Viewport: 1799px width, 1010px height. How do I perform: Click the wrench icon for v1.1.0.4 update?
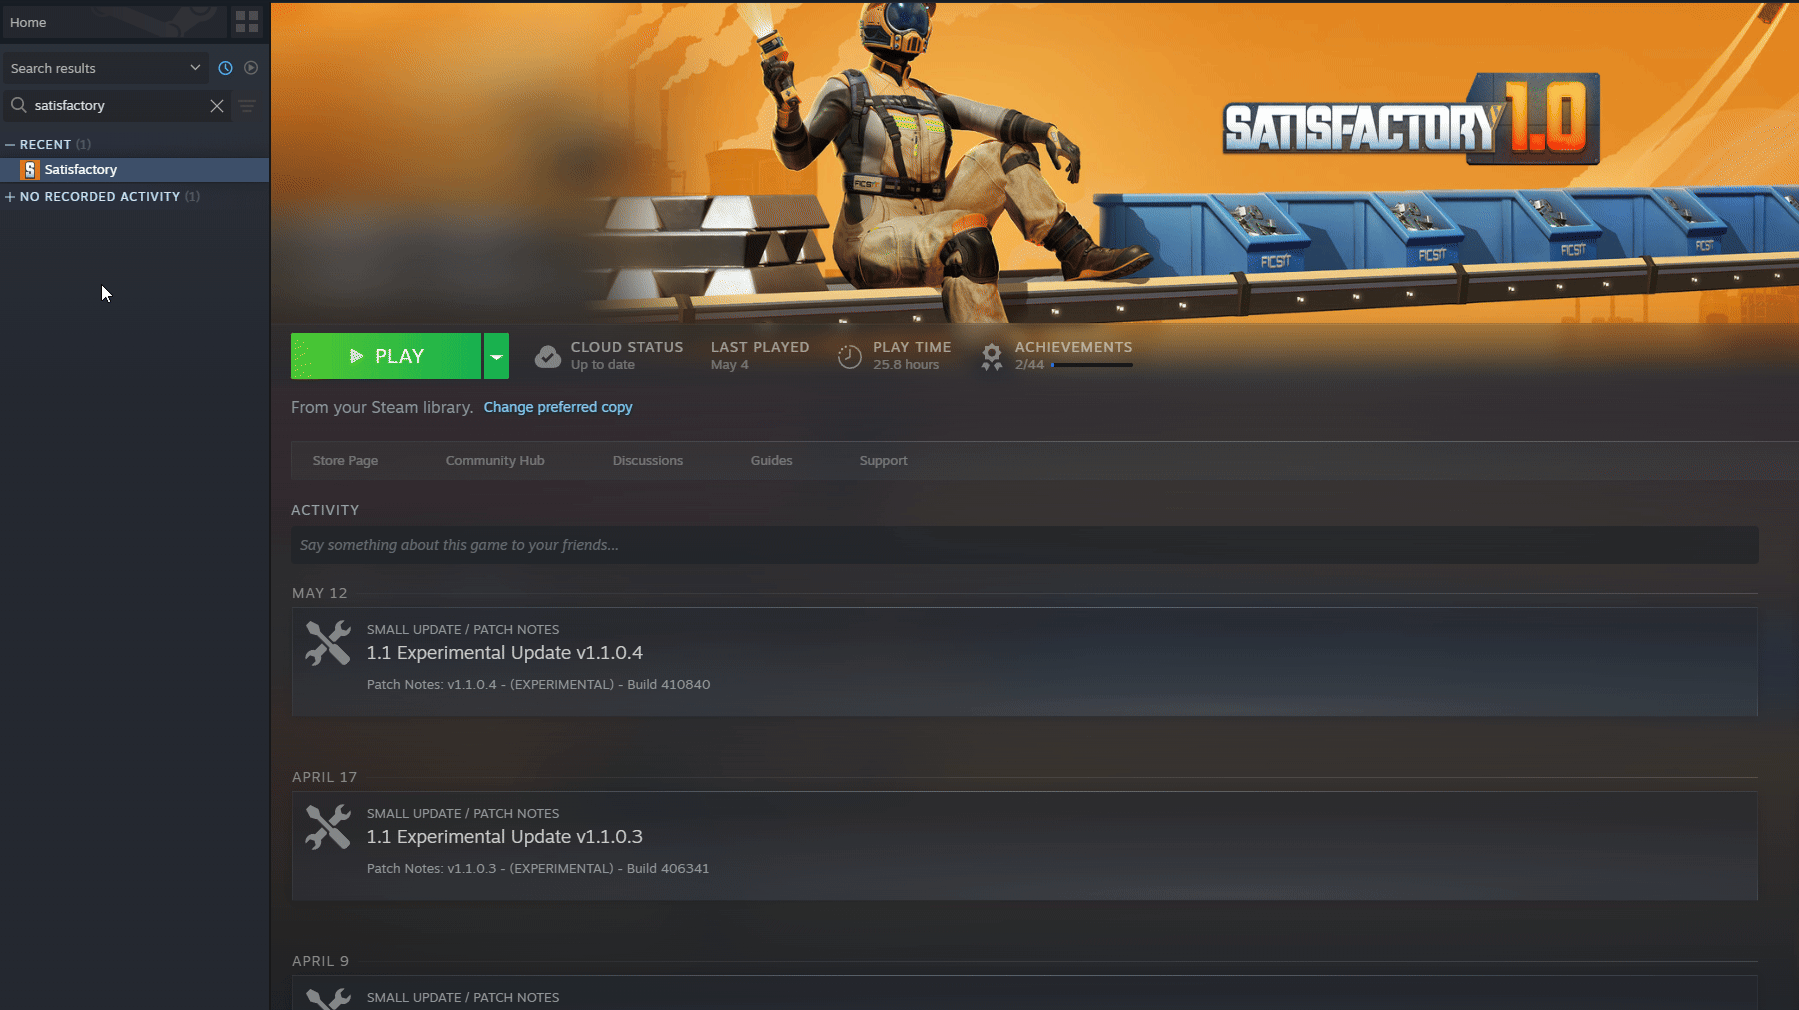(x=328, y=643)
